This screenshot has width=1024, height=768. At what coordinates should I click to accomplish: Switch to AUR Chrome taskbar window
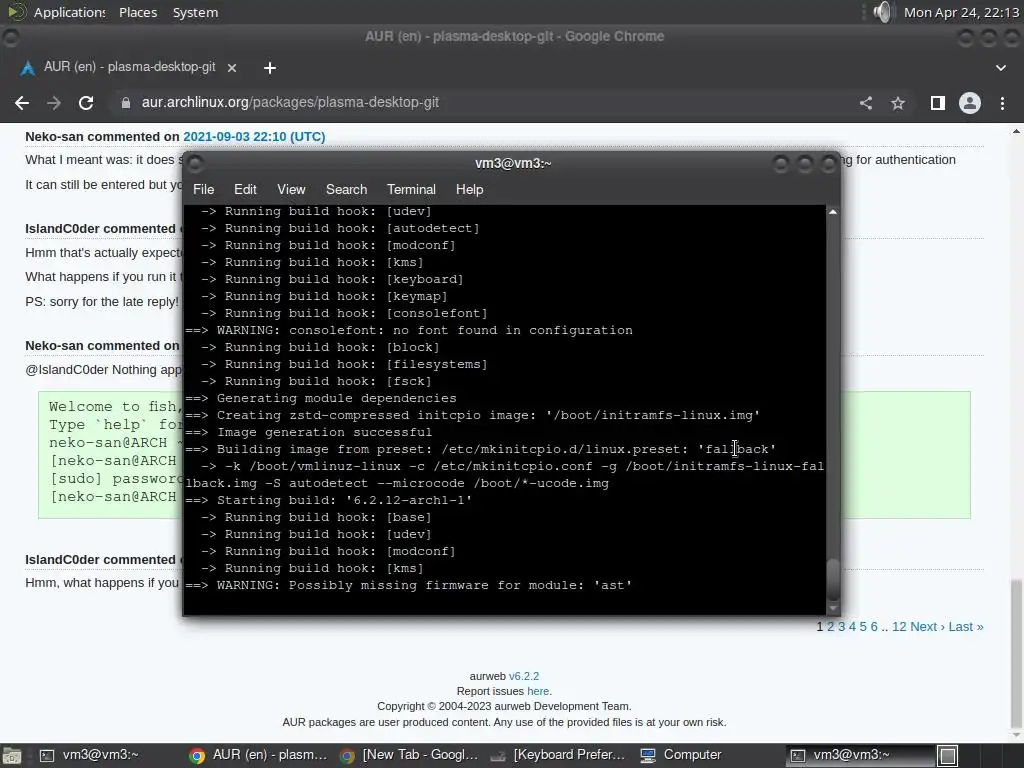(258, 756)
